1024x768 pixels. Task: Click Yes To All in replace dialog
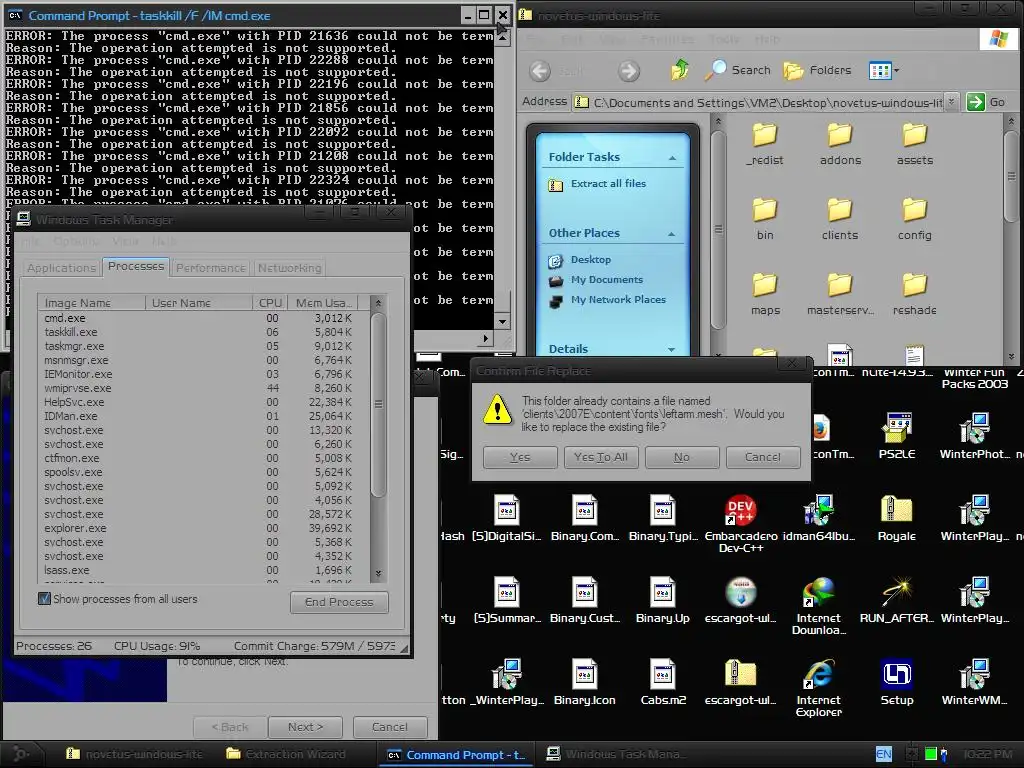tap(601, 457)
